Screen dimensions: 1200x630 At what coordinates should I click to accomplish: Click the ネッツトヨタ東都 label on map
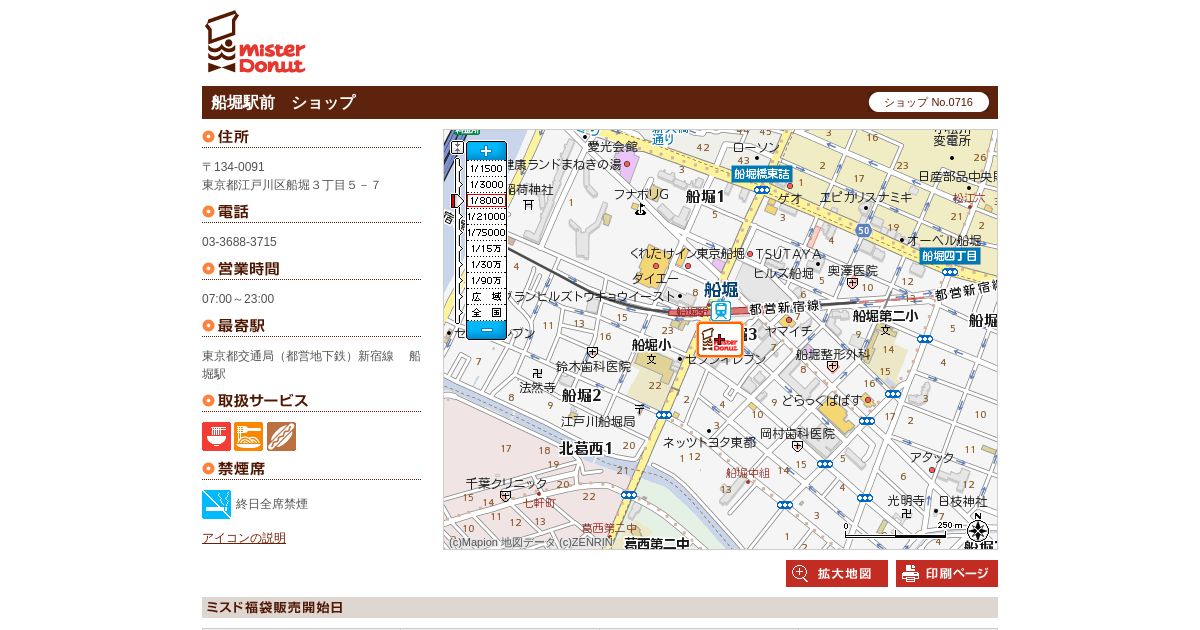pyautogui.click(x=709, y=442)
